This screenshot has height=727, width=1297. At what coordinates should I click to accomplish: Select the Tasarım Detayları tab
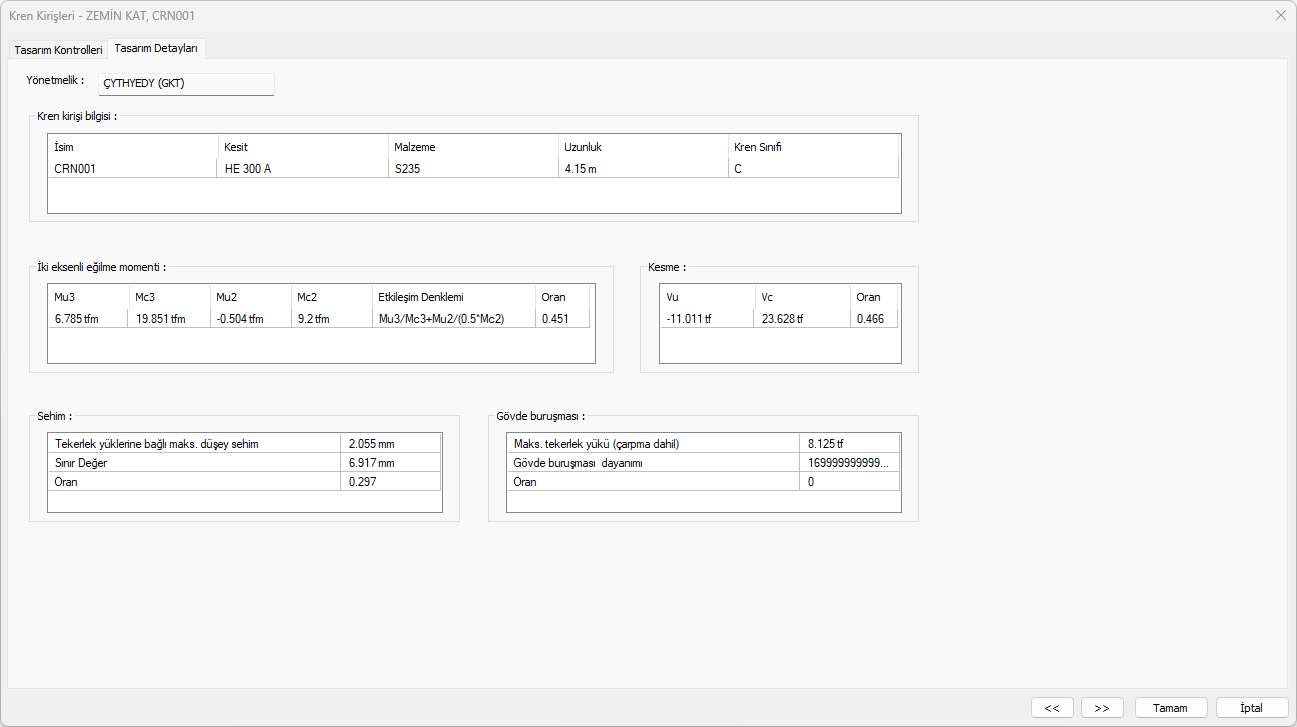coord(156,48)
